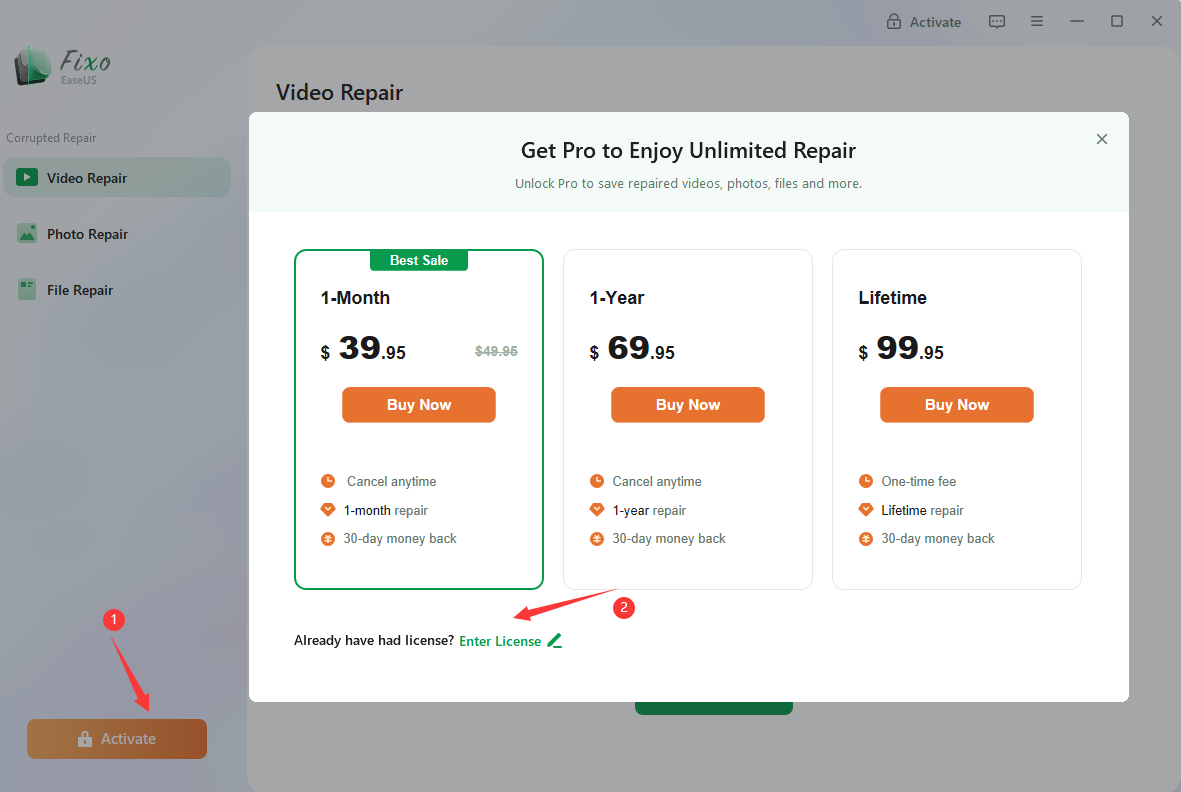Open the File Repair sidebar item
This screenshot has width=1181, height=792.
click(117, 290)
